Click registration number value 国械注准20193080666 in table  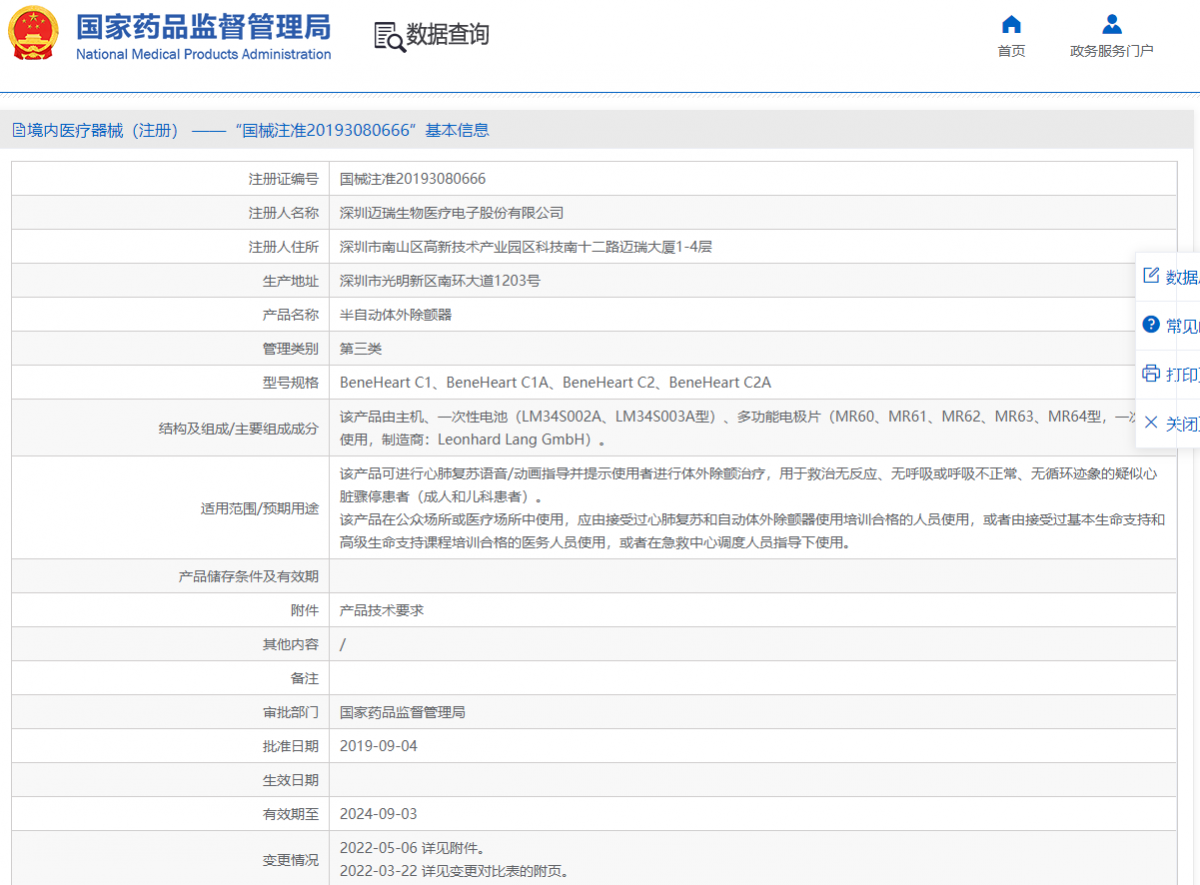412,179
